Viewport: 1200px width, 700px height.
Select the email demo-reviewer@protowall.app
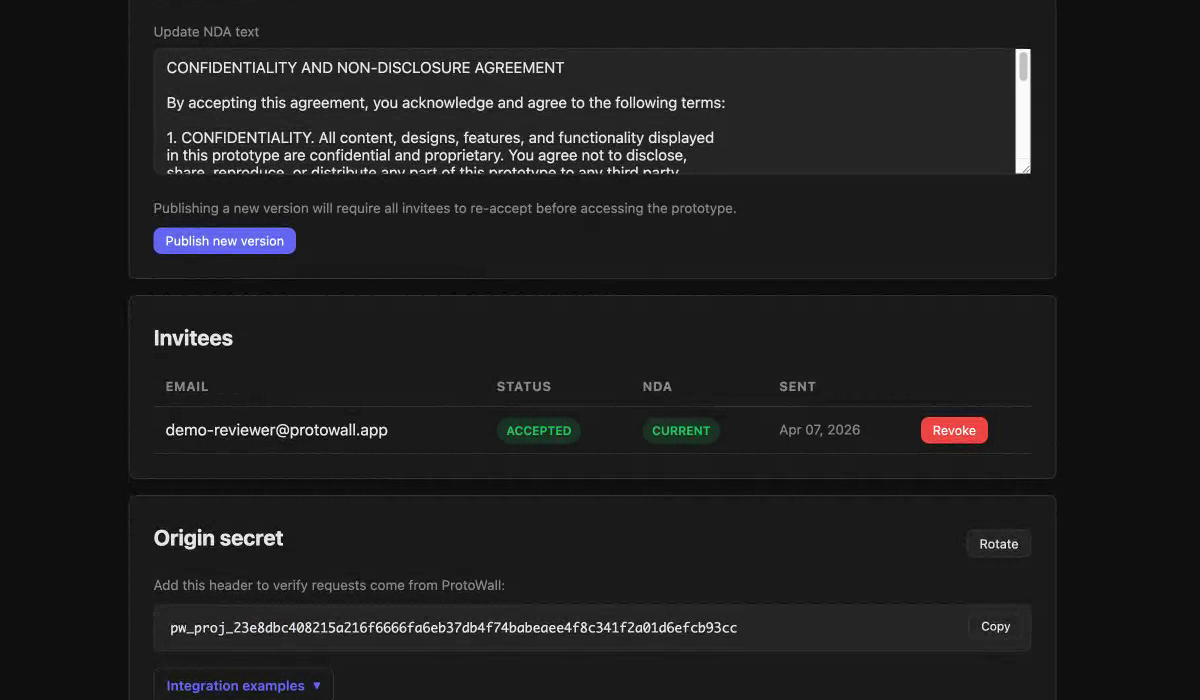pyautogui.click(x=277, y=429)
